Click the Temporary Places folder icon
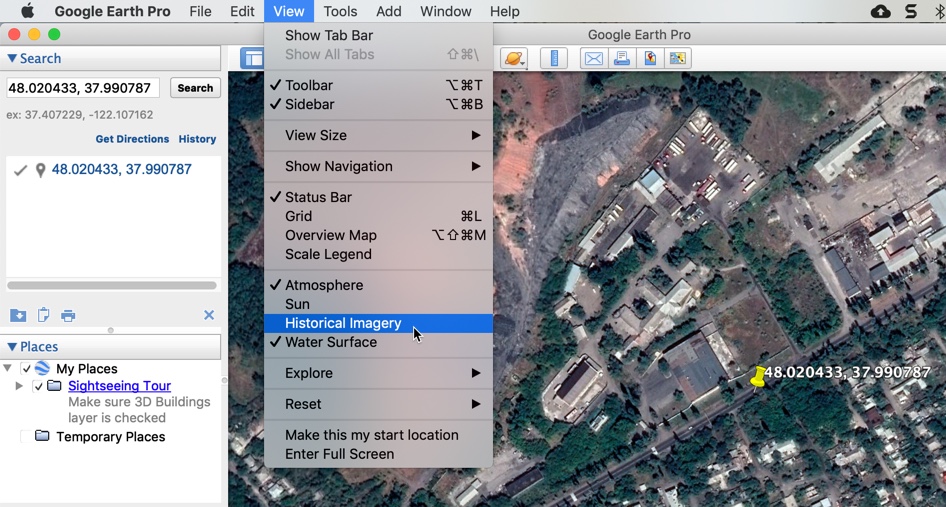This screenshot has height=507, width=946. tap(42, 436)
